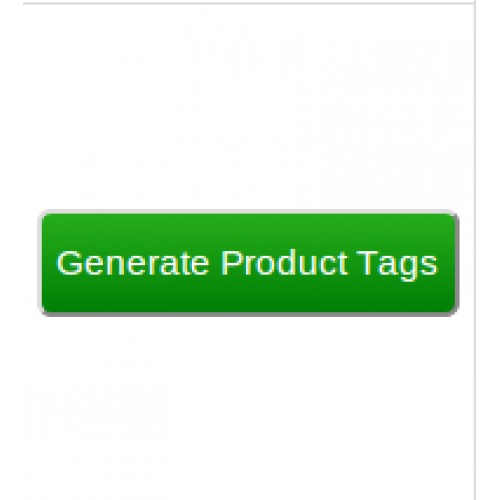Screen dimensions: 500x500
Task: Trigger Generate Product Tags
Action: point(248,263)
